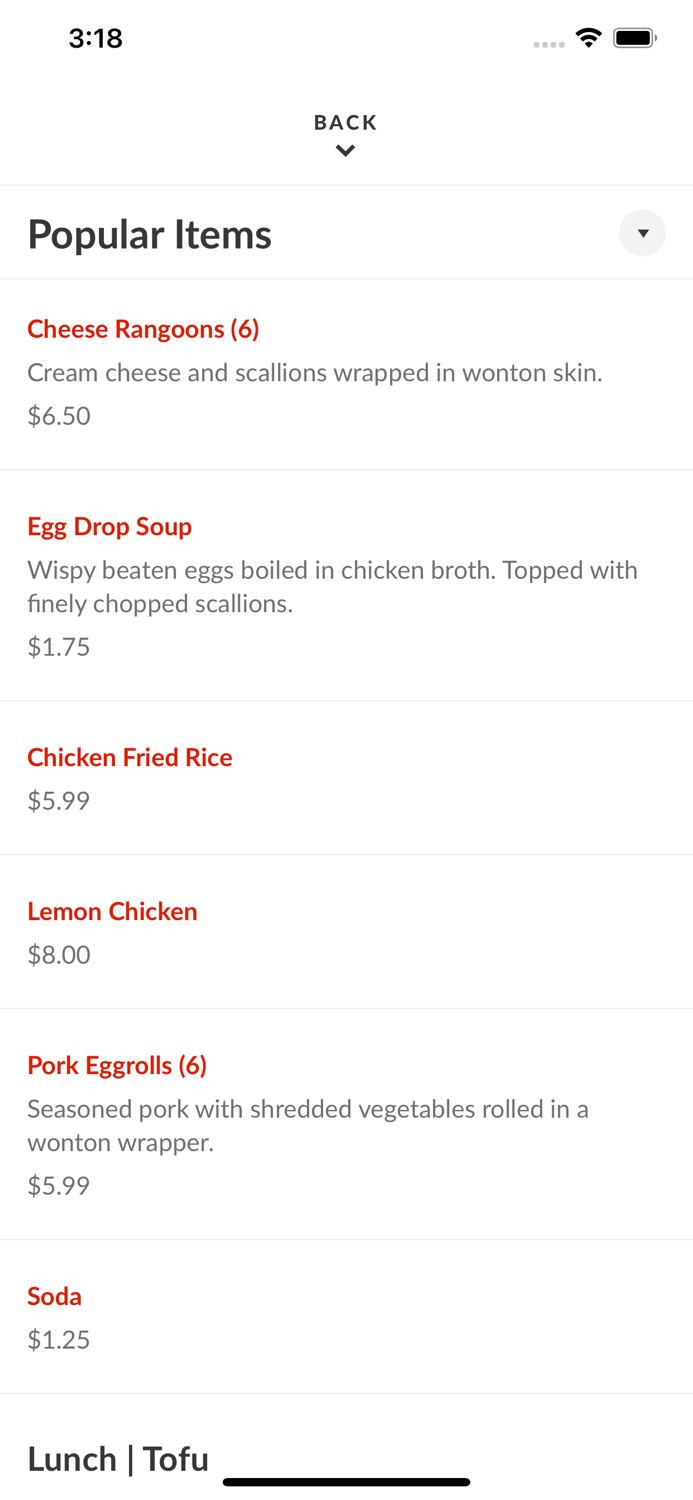Select Cheese Rangoons (6) item
The width and height of the screenshot is (693, 1500).
coord(143,329)
